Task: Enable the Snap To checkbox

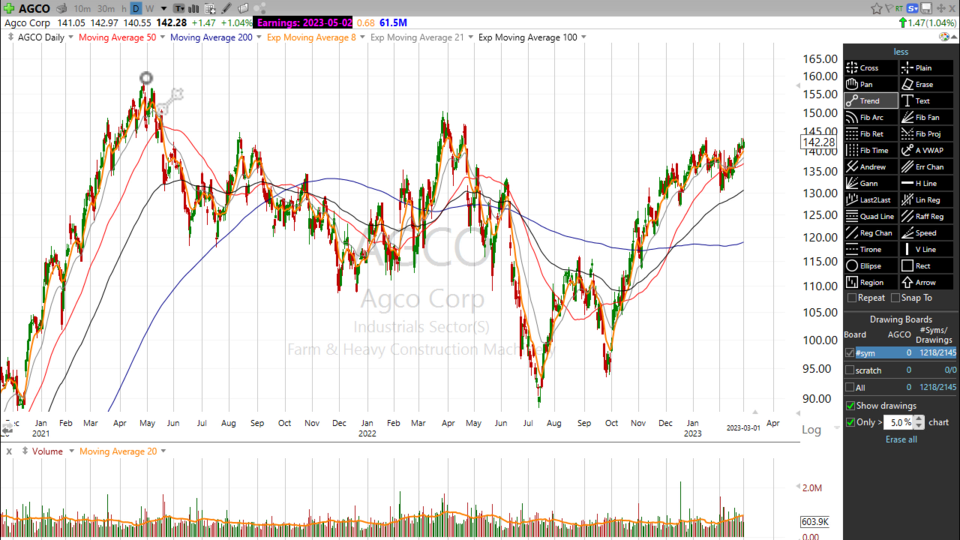Action: tap(895, 298)
